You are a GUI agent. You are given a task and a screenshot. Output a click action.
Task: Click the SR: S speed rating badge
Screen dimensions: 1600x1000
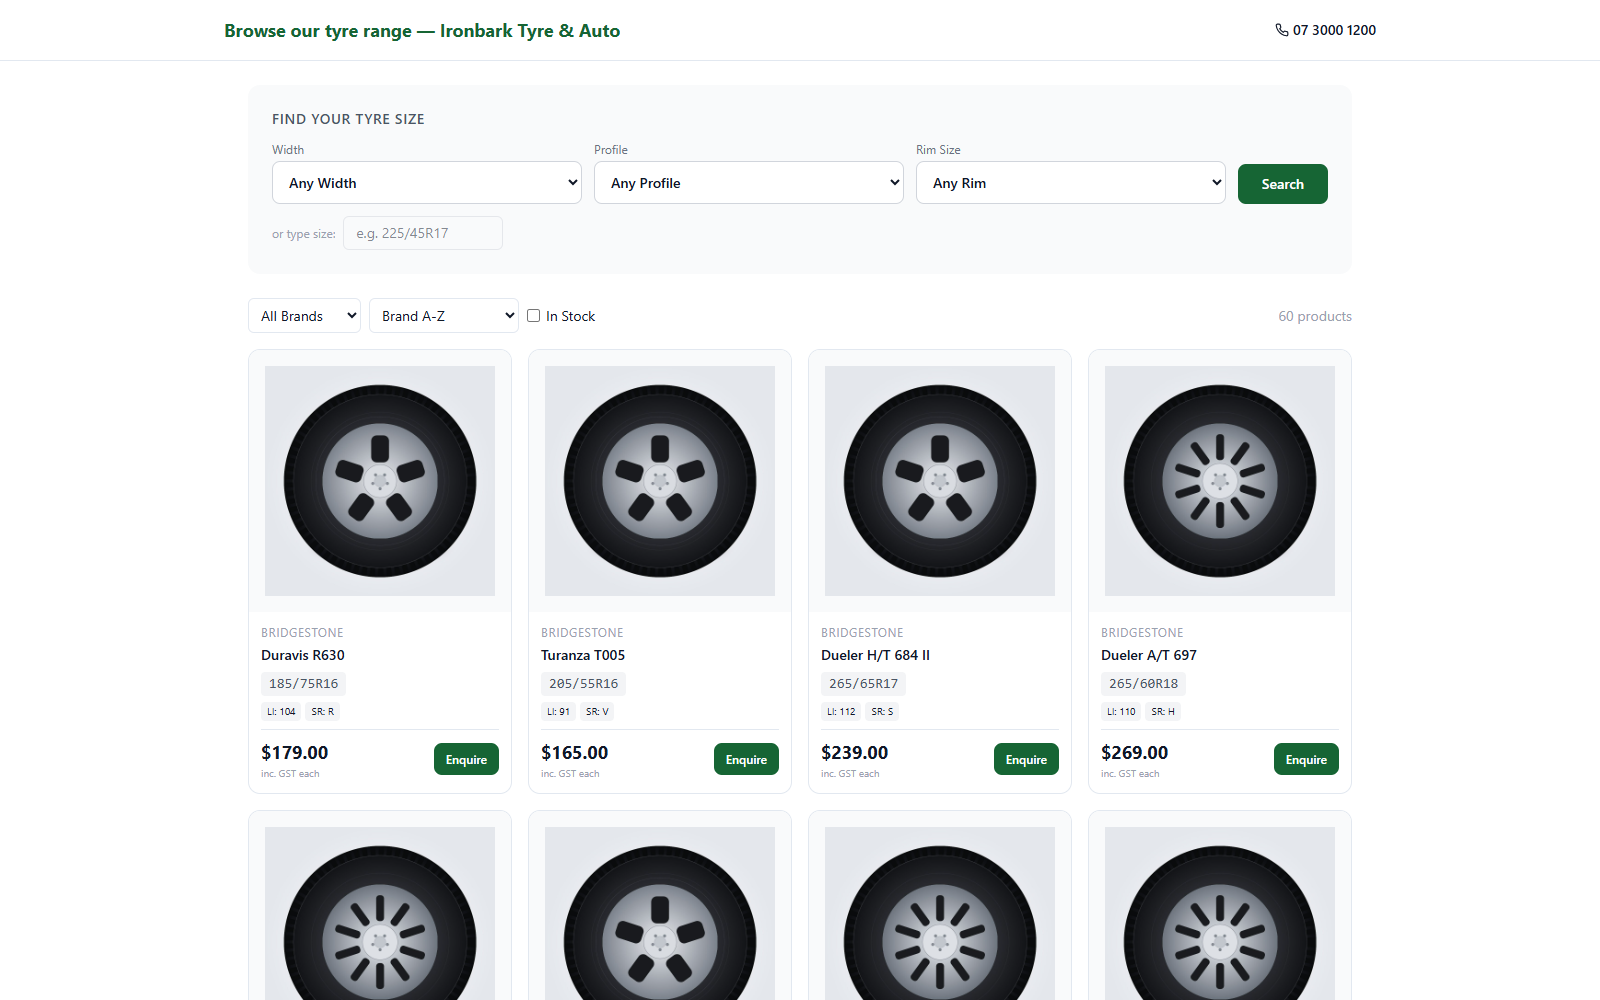pos(882,712)
